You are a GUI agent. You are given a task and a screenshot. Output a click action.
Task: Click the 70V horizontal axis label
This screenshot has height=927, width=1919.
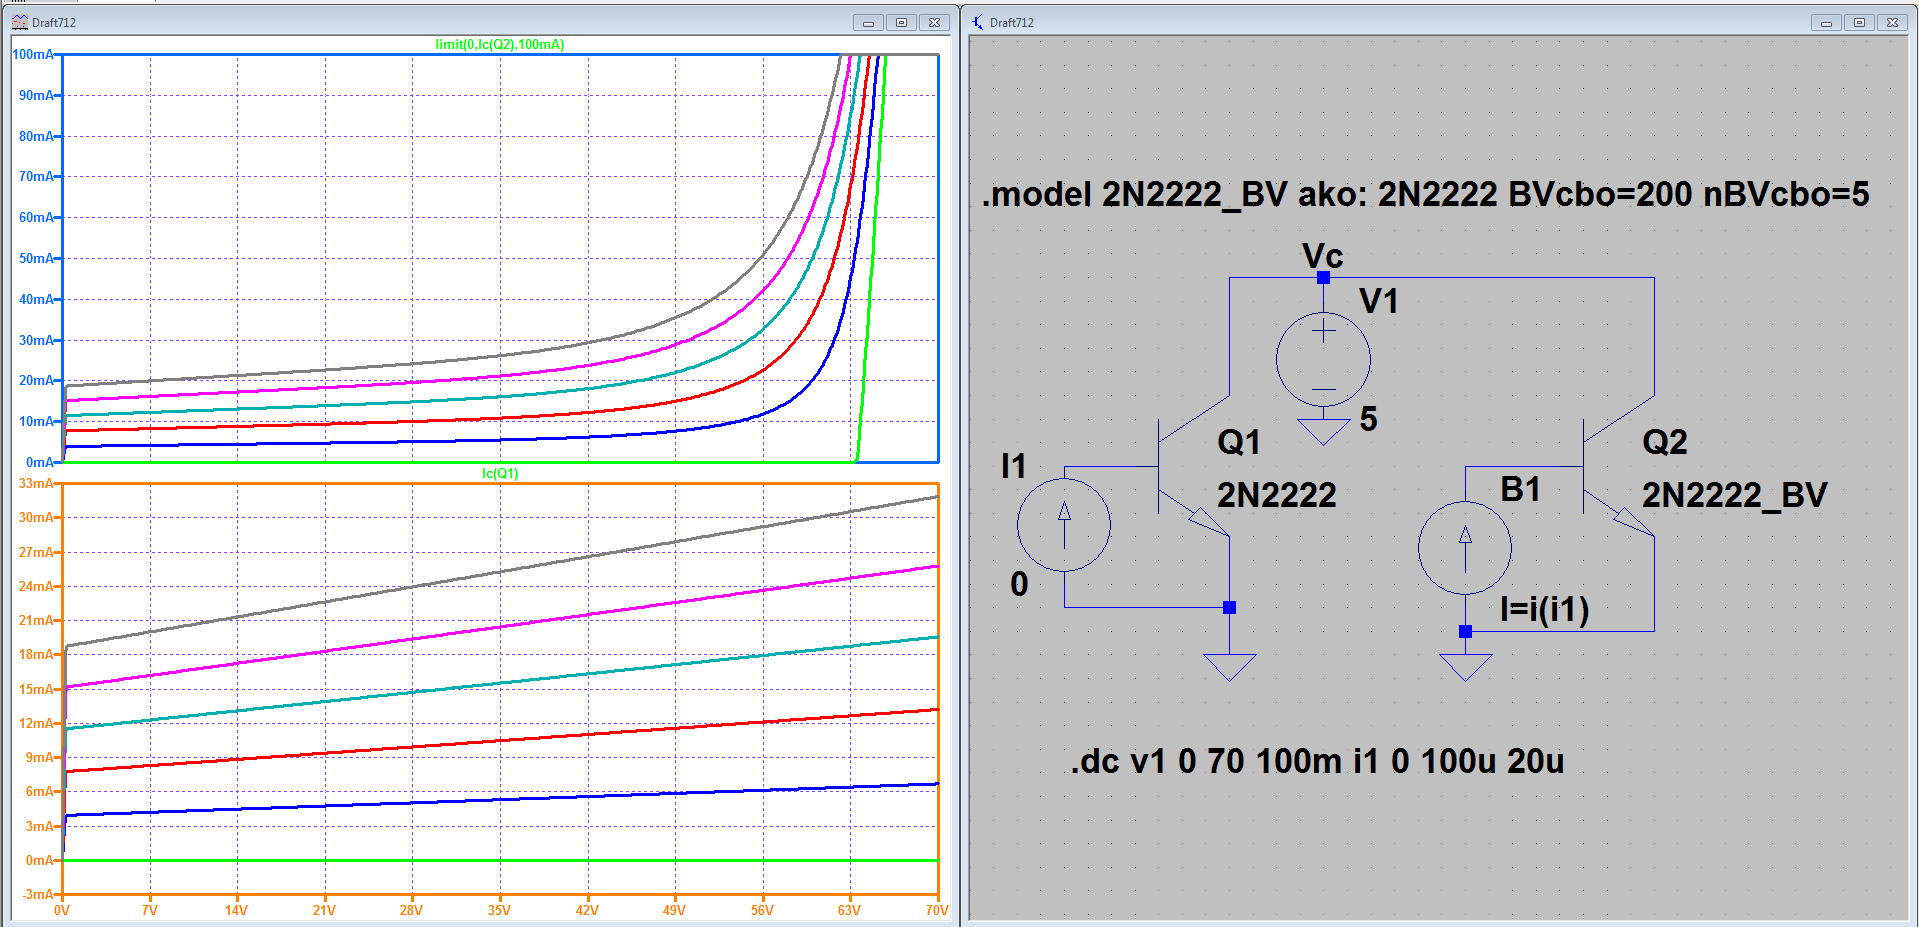[x=937, y=910]
